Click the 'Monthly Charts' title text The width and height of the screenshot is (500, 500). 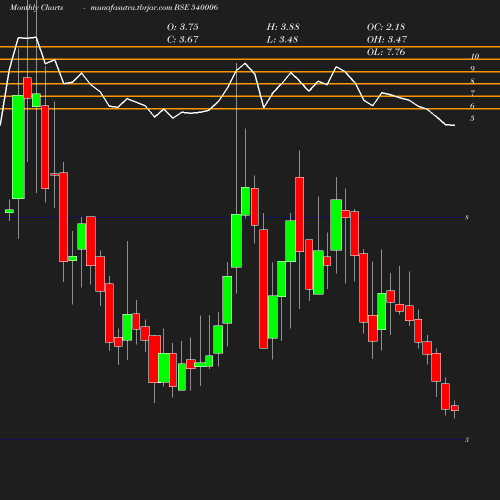pyautogui.click(x=37, y=8)
